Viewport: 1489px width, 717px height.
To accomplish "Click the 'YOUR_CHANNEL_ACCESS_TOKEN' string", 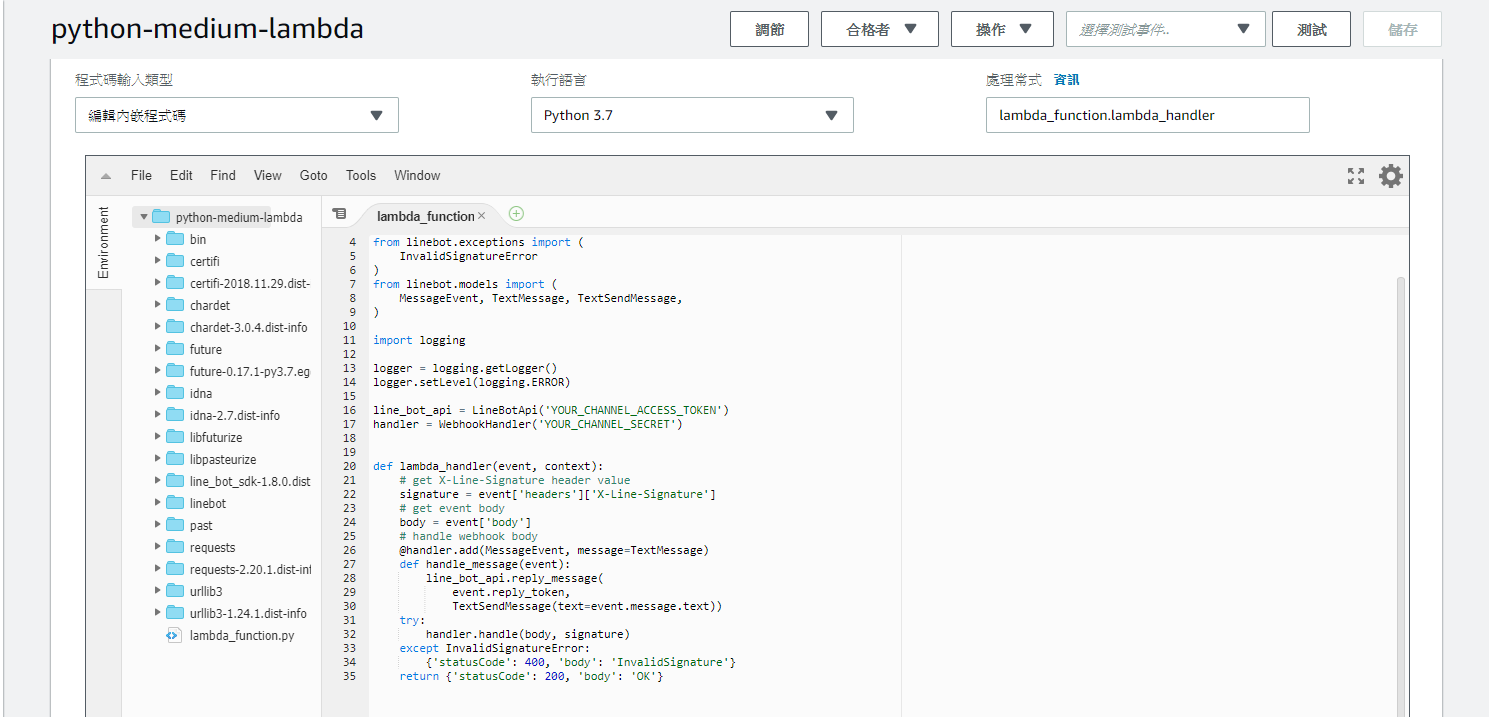I will pos(637,410).
